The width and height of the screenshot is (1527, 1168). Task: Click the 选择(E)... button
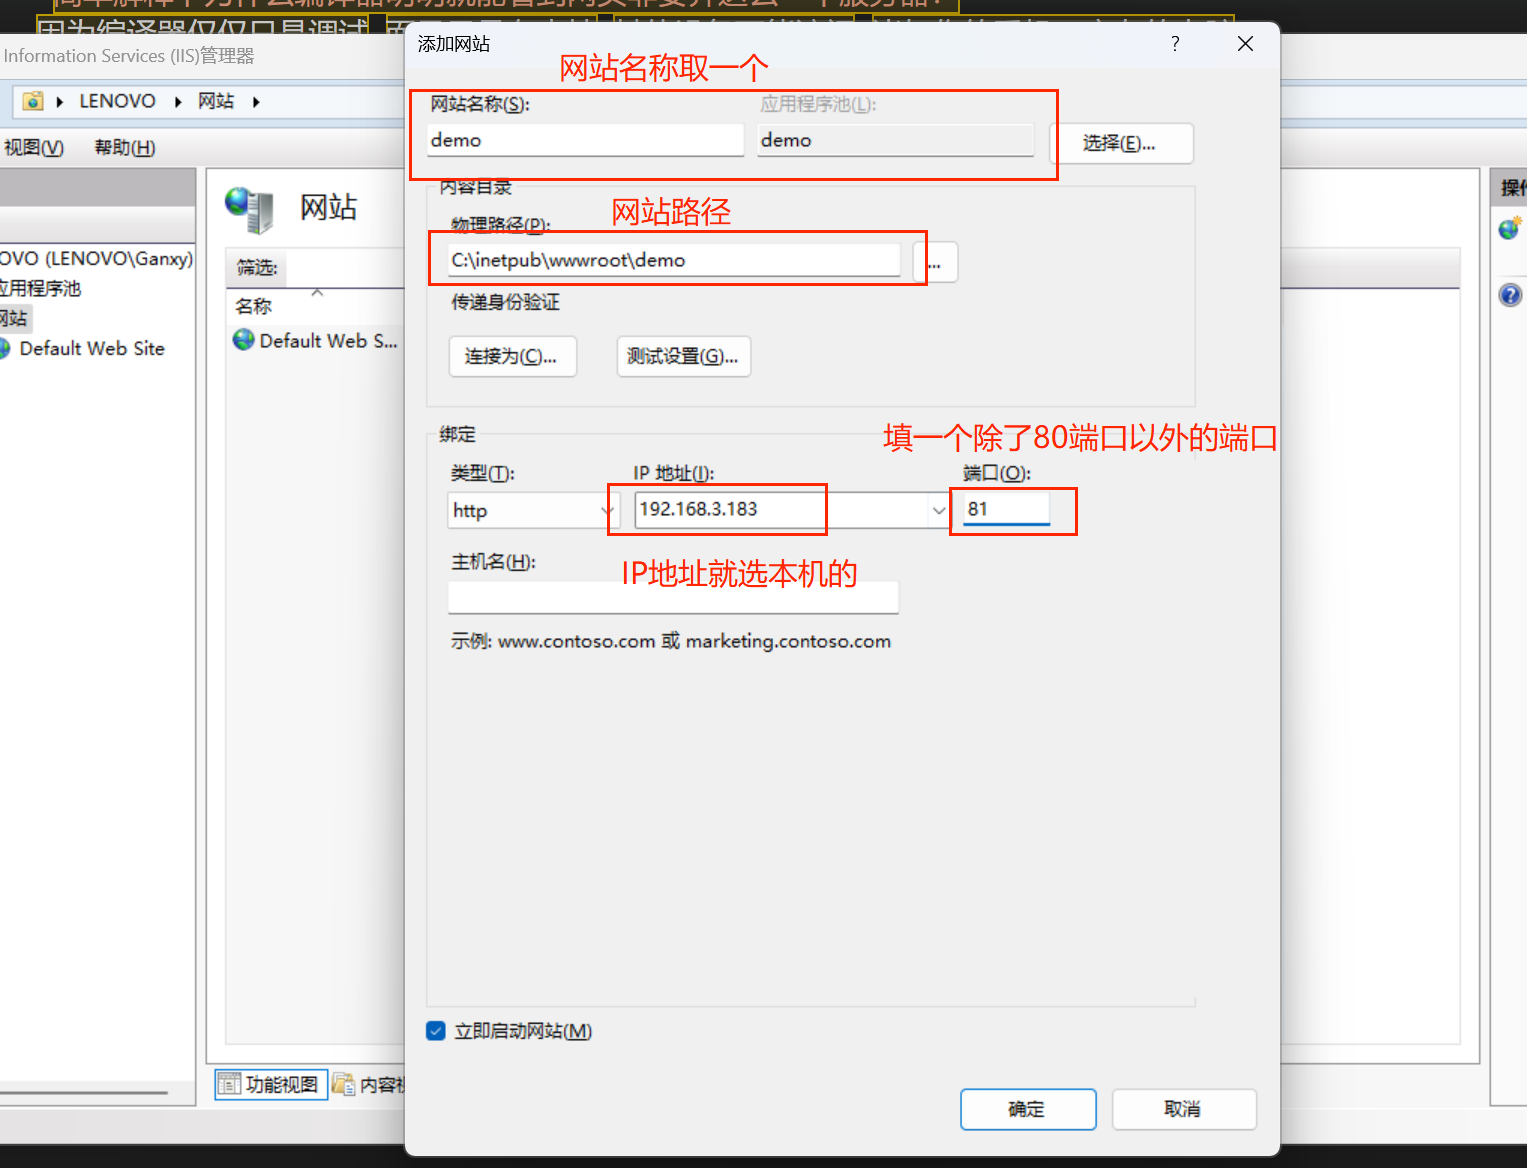click(x=1119, y=143)
